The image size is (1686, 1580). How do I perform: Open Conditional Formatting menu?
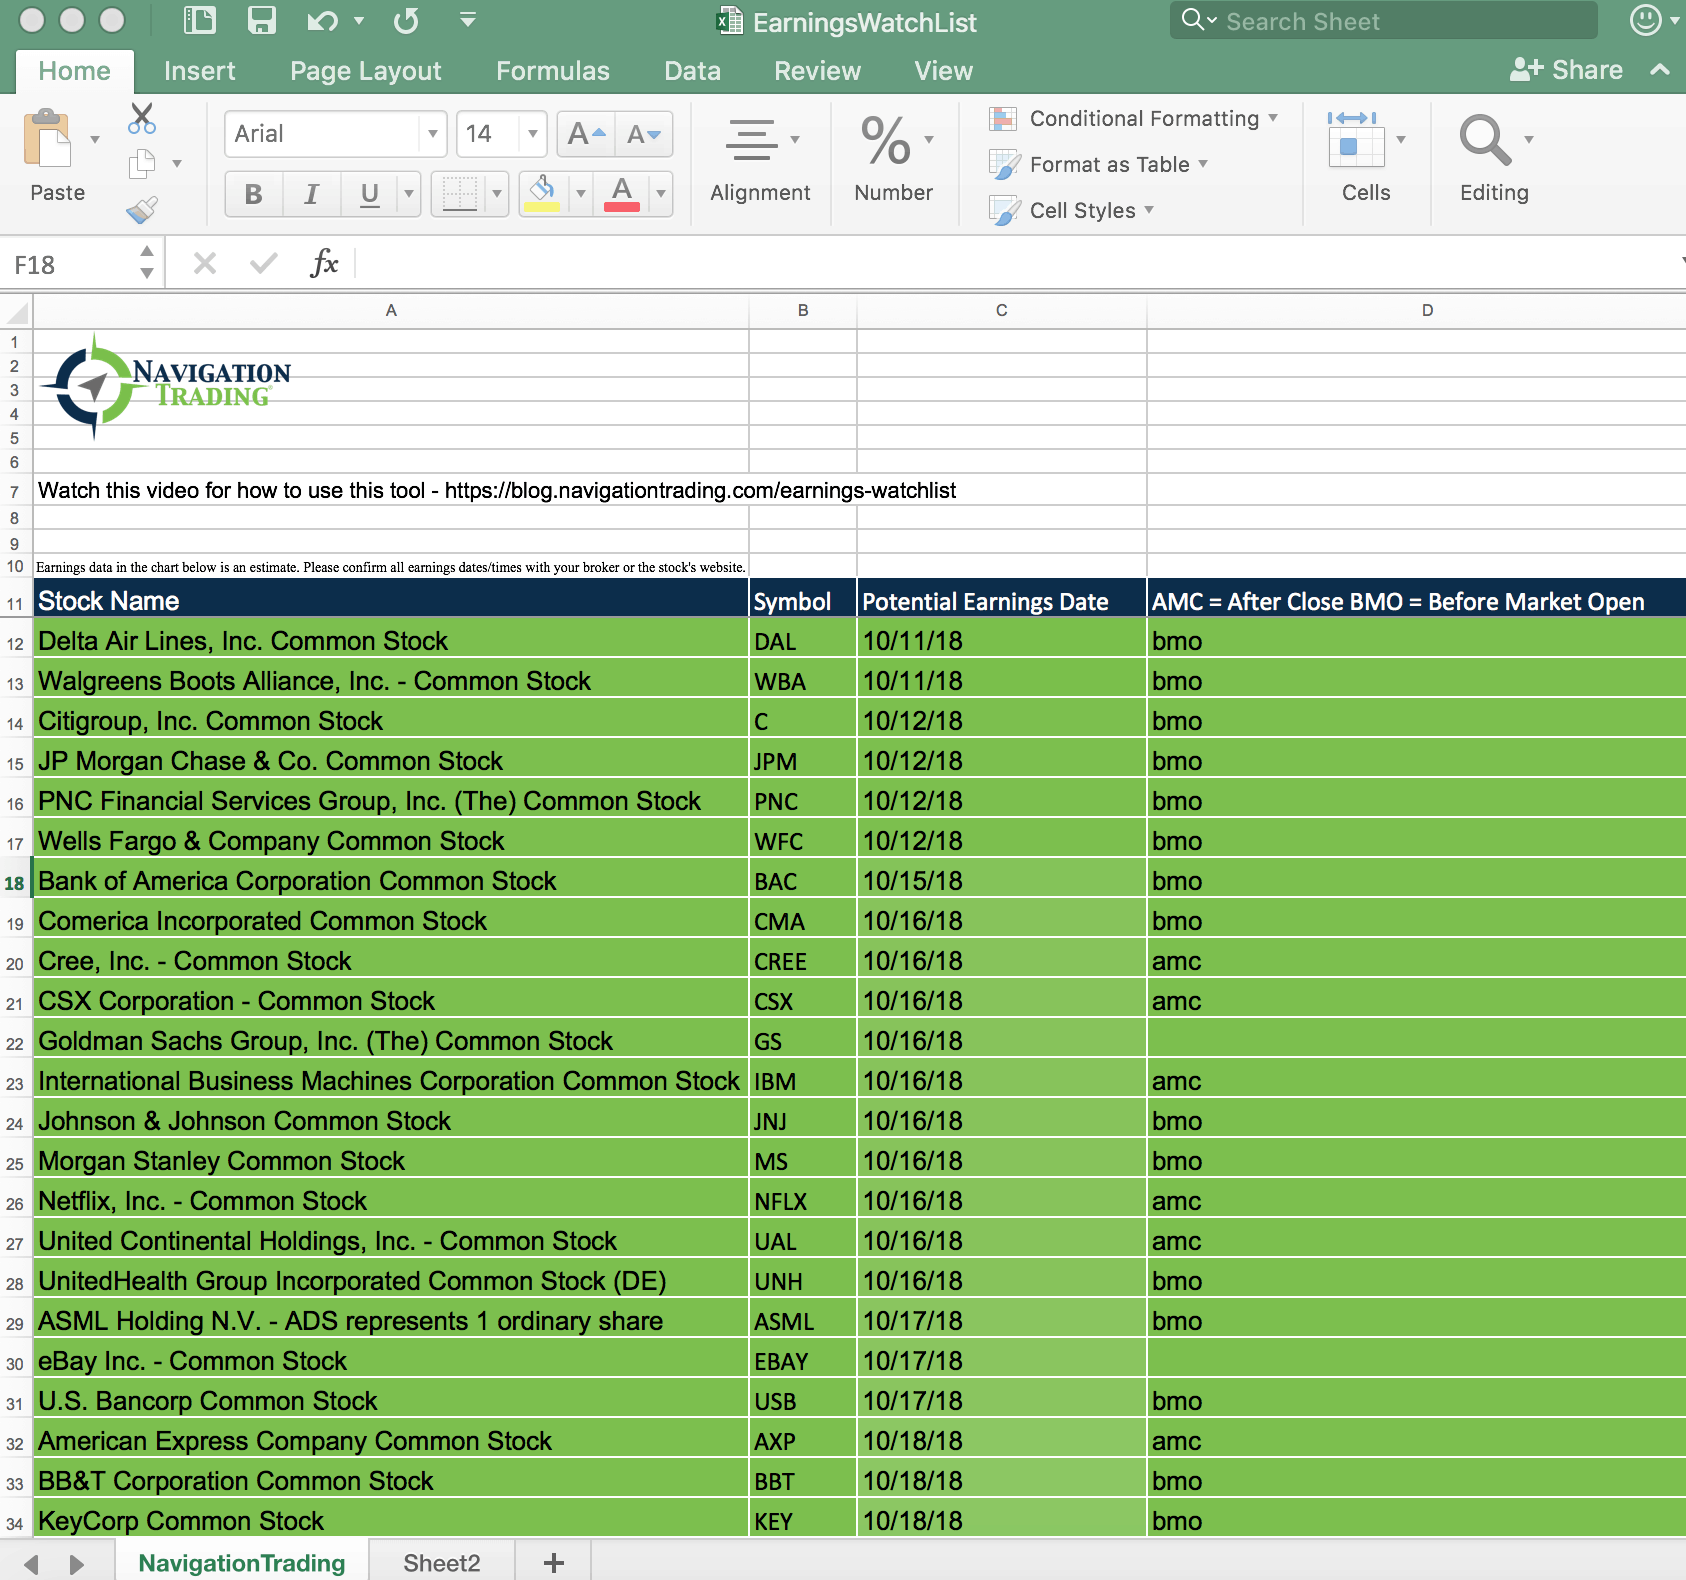1133,119
